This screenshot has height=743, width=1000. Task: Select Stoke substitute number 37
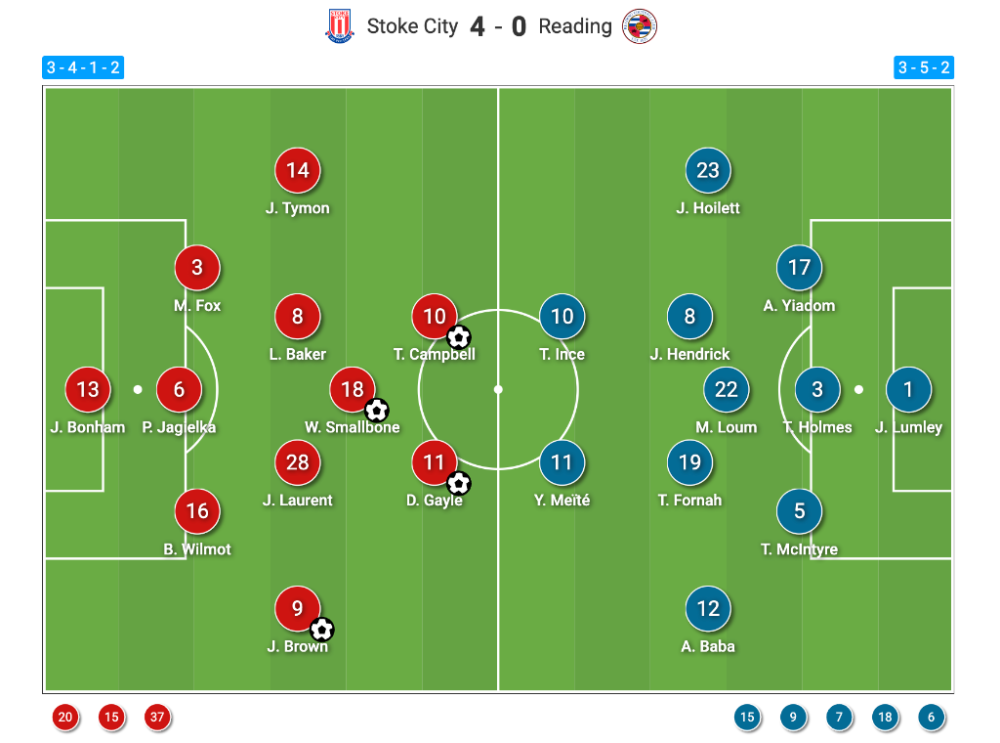(157, 716)
